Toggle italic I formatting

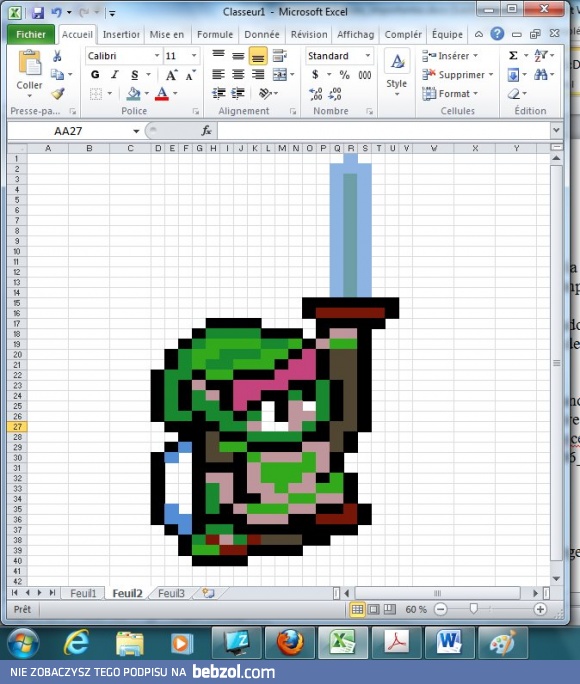pos(115,75)
